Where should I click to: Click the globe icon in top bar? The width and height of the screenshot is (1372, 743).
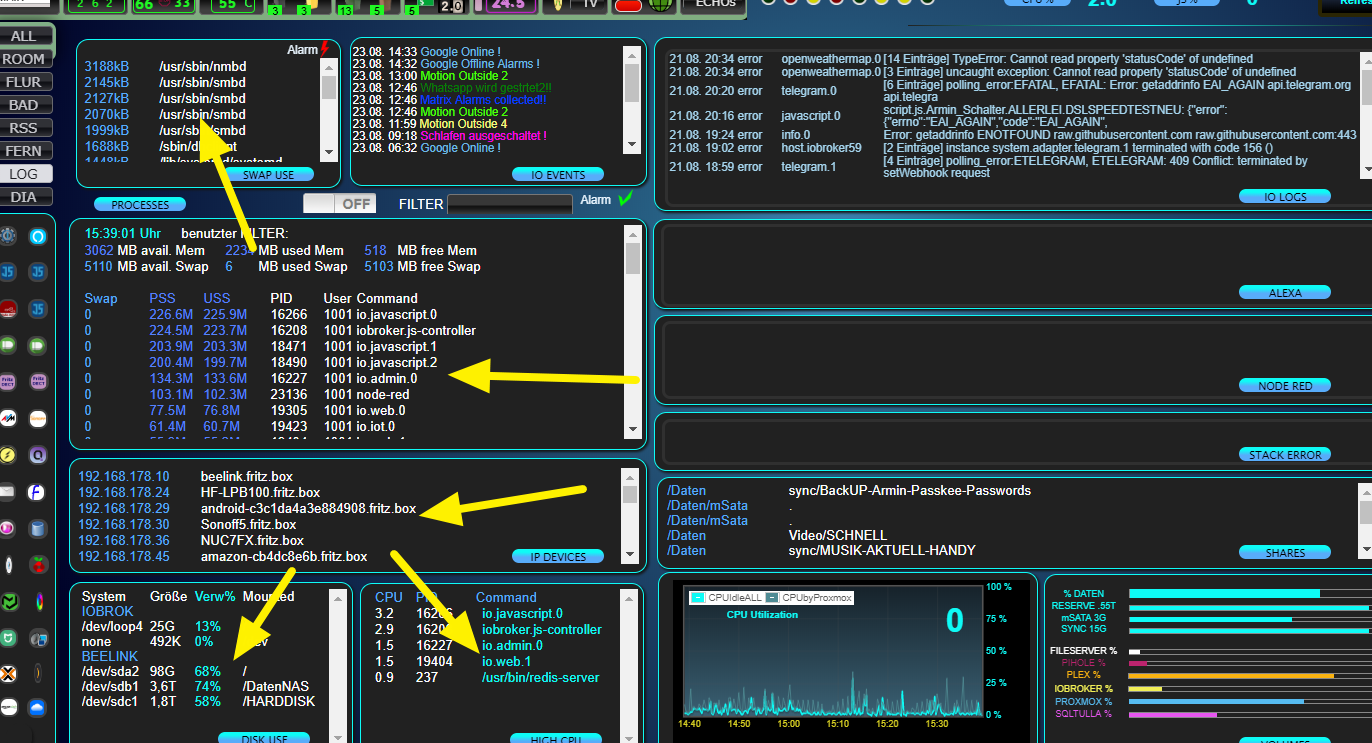tap(658, 4)
